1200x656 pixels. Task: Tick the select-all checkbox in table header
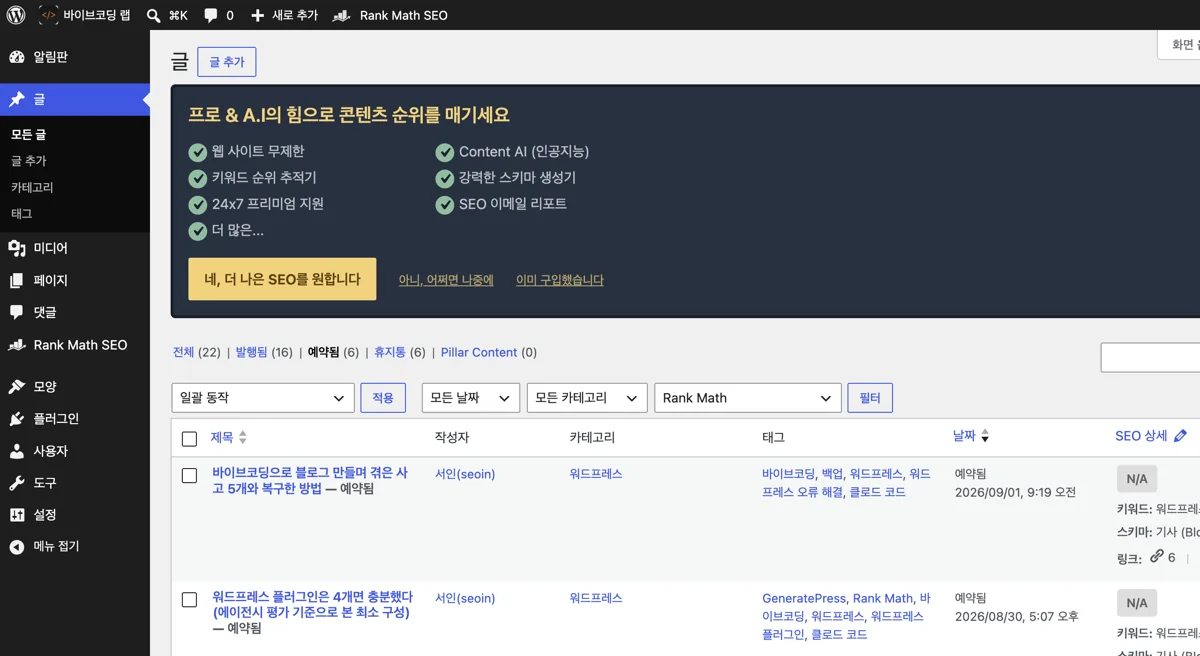pyautogui.click(x=190, y=439)
